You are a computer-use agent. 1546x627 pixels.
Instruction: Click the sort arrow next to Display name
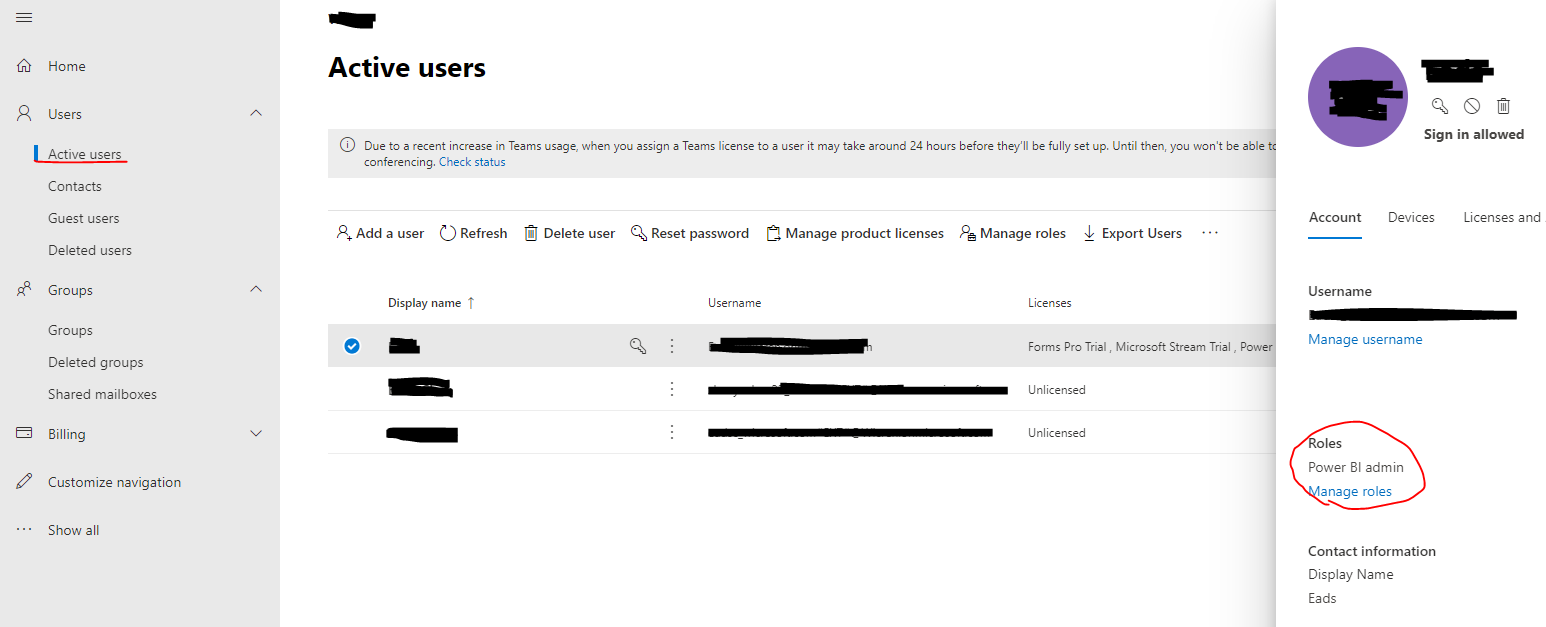pos(471,302)
